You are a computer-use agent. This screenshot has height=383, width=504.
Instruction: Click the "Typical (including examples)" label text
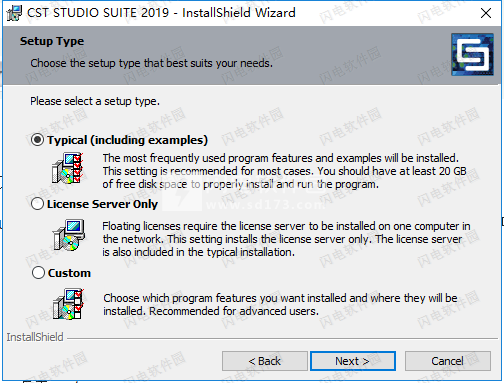tap(127, 140)
